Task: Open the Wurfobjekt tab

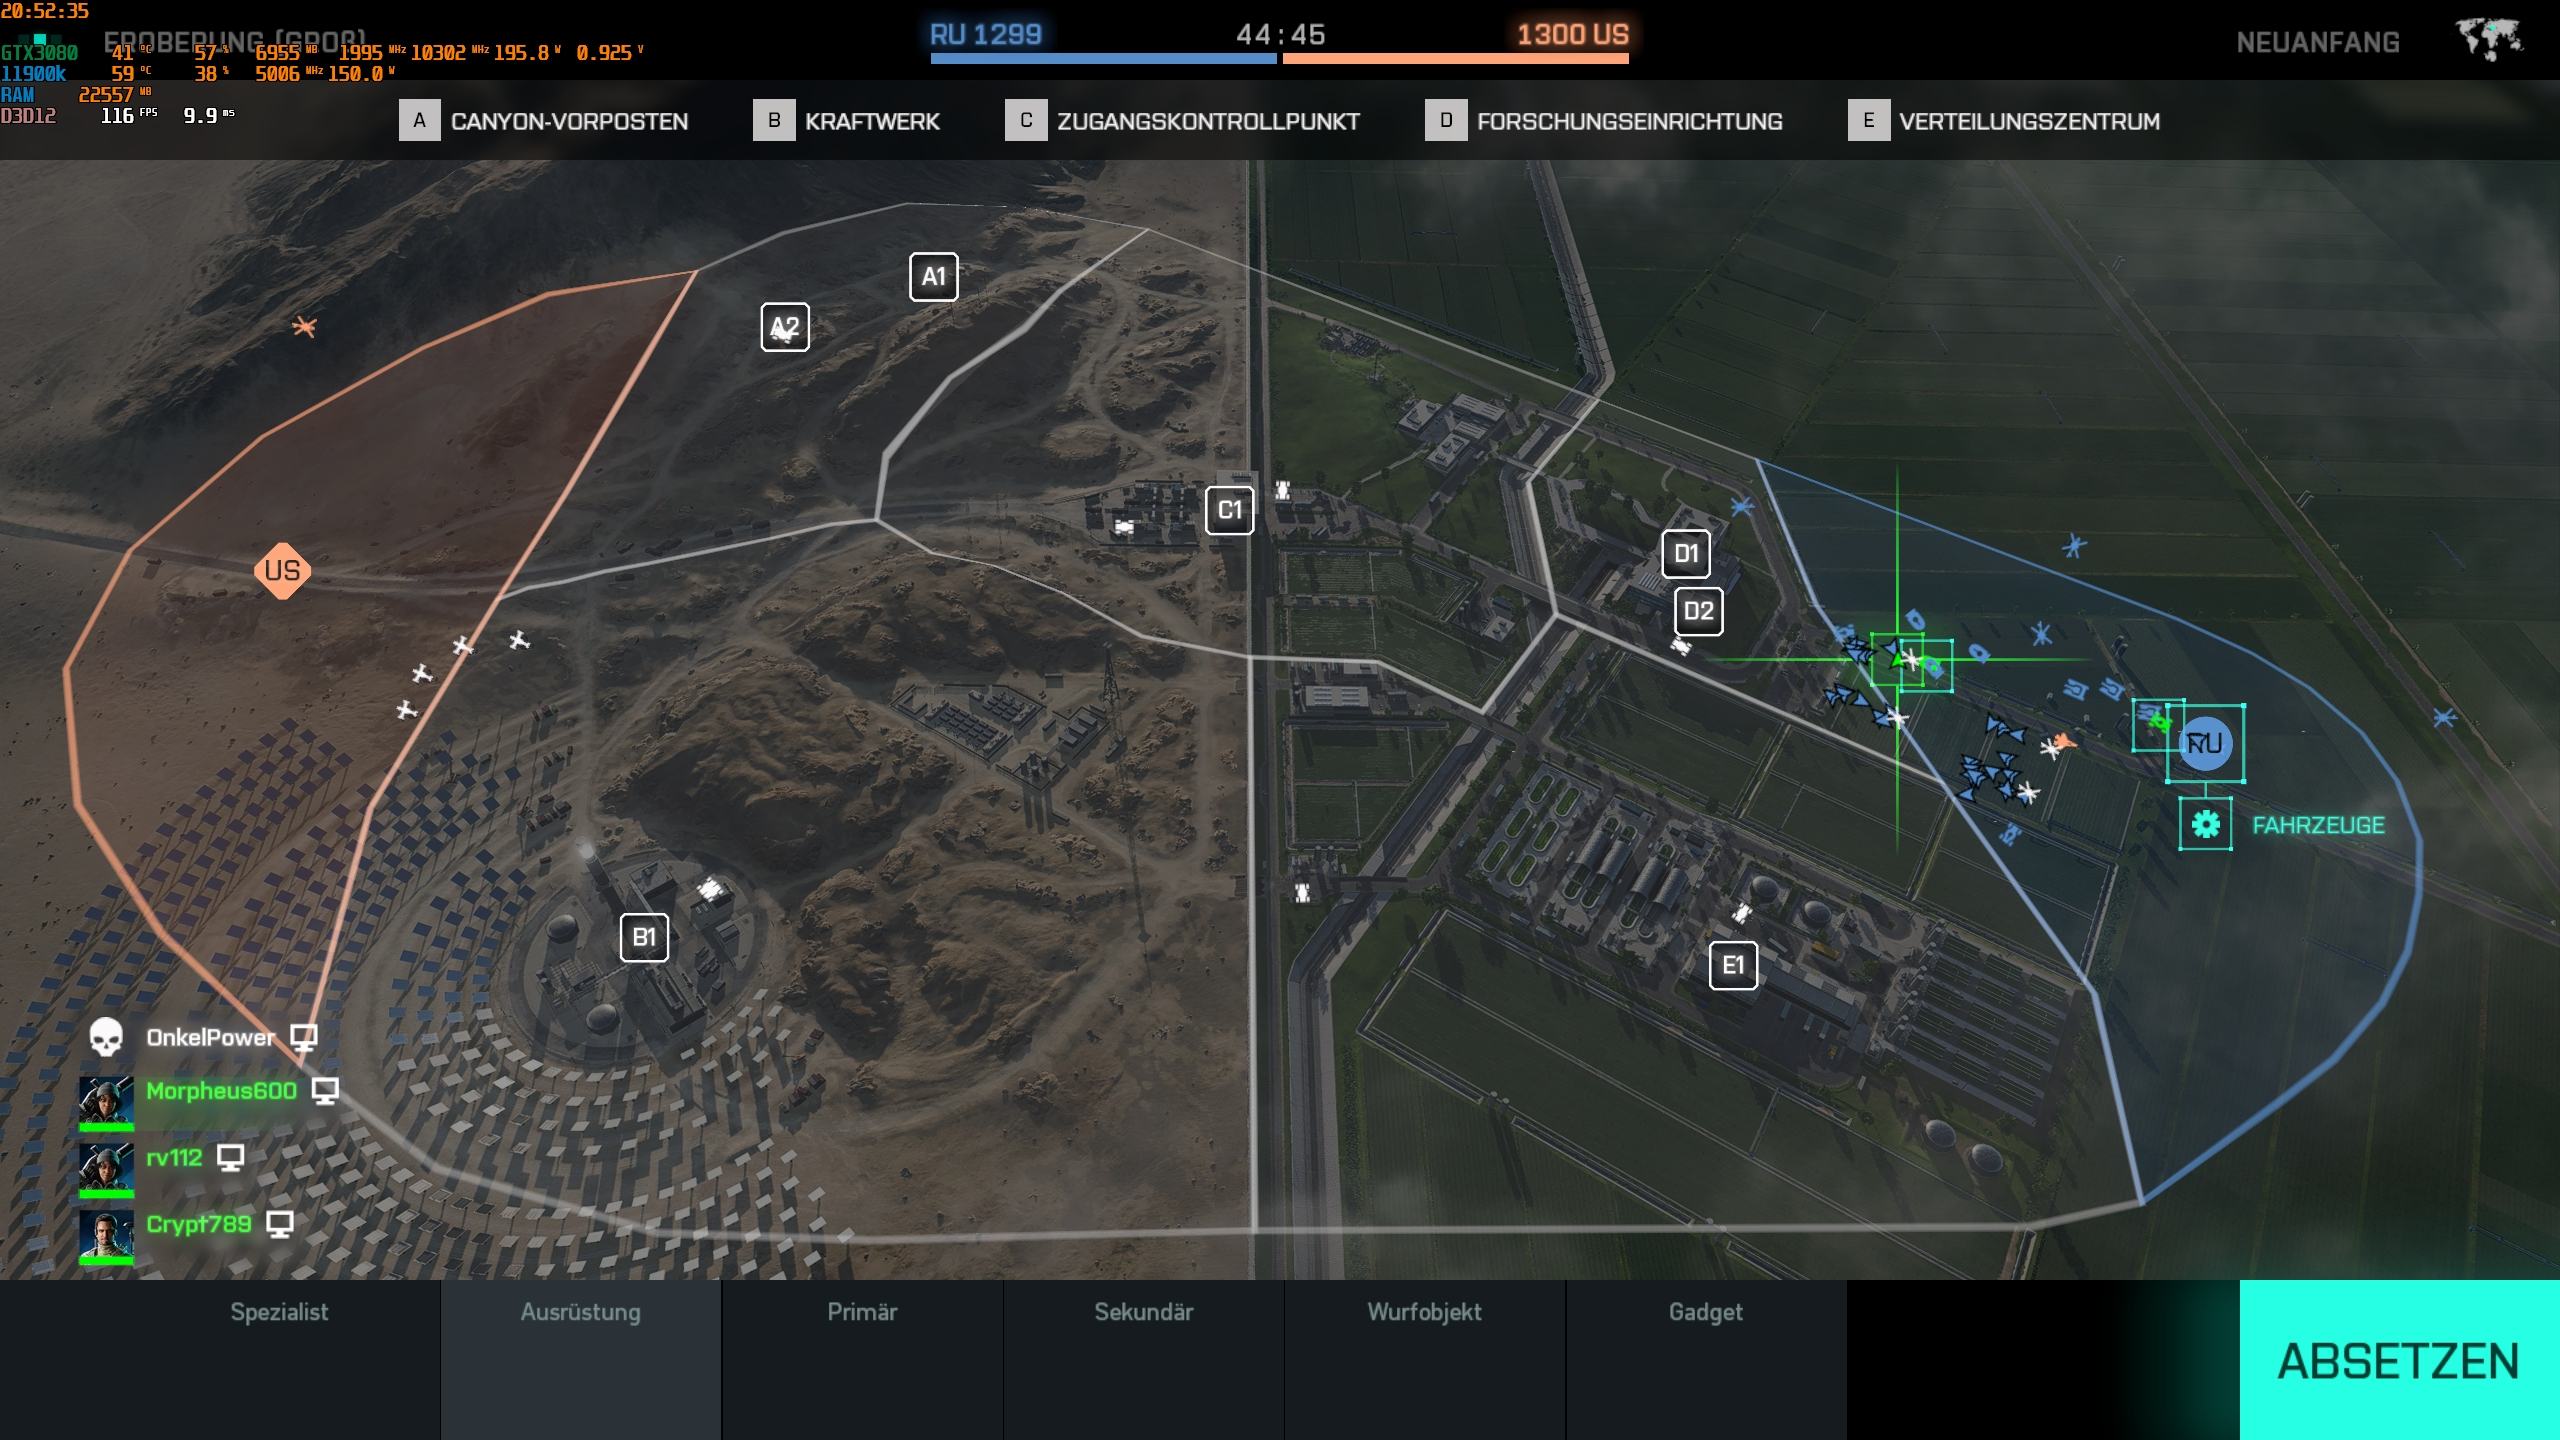Action: tap(1425, 1359)
